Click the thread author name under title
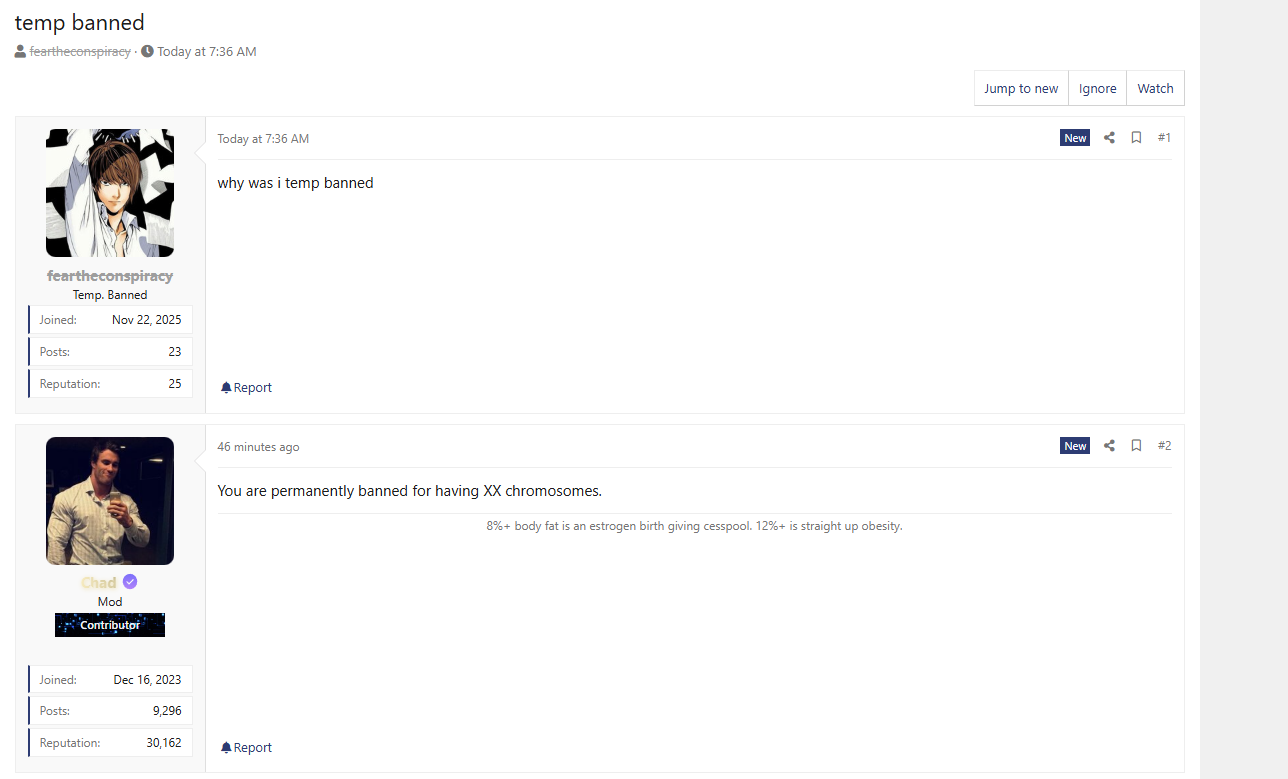This screenshot has height=779, width=1288. [80, 51]
